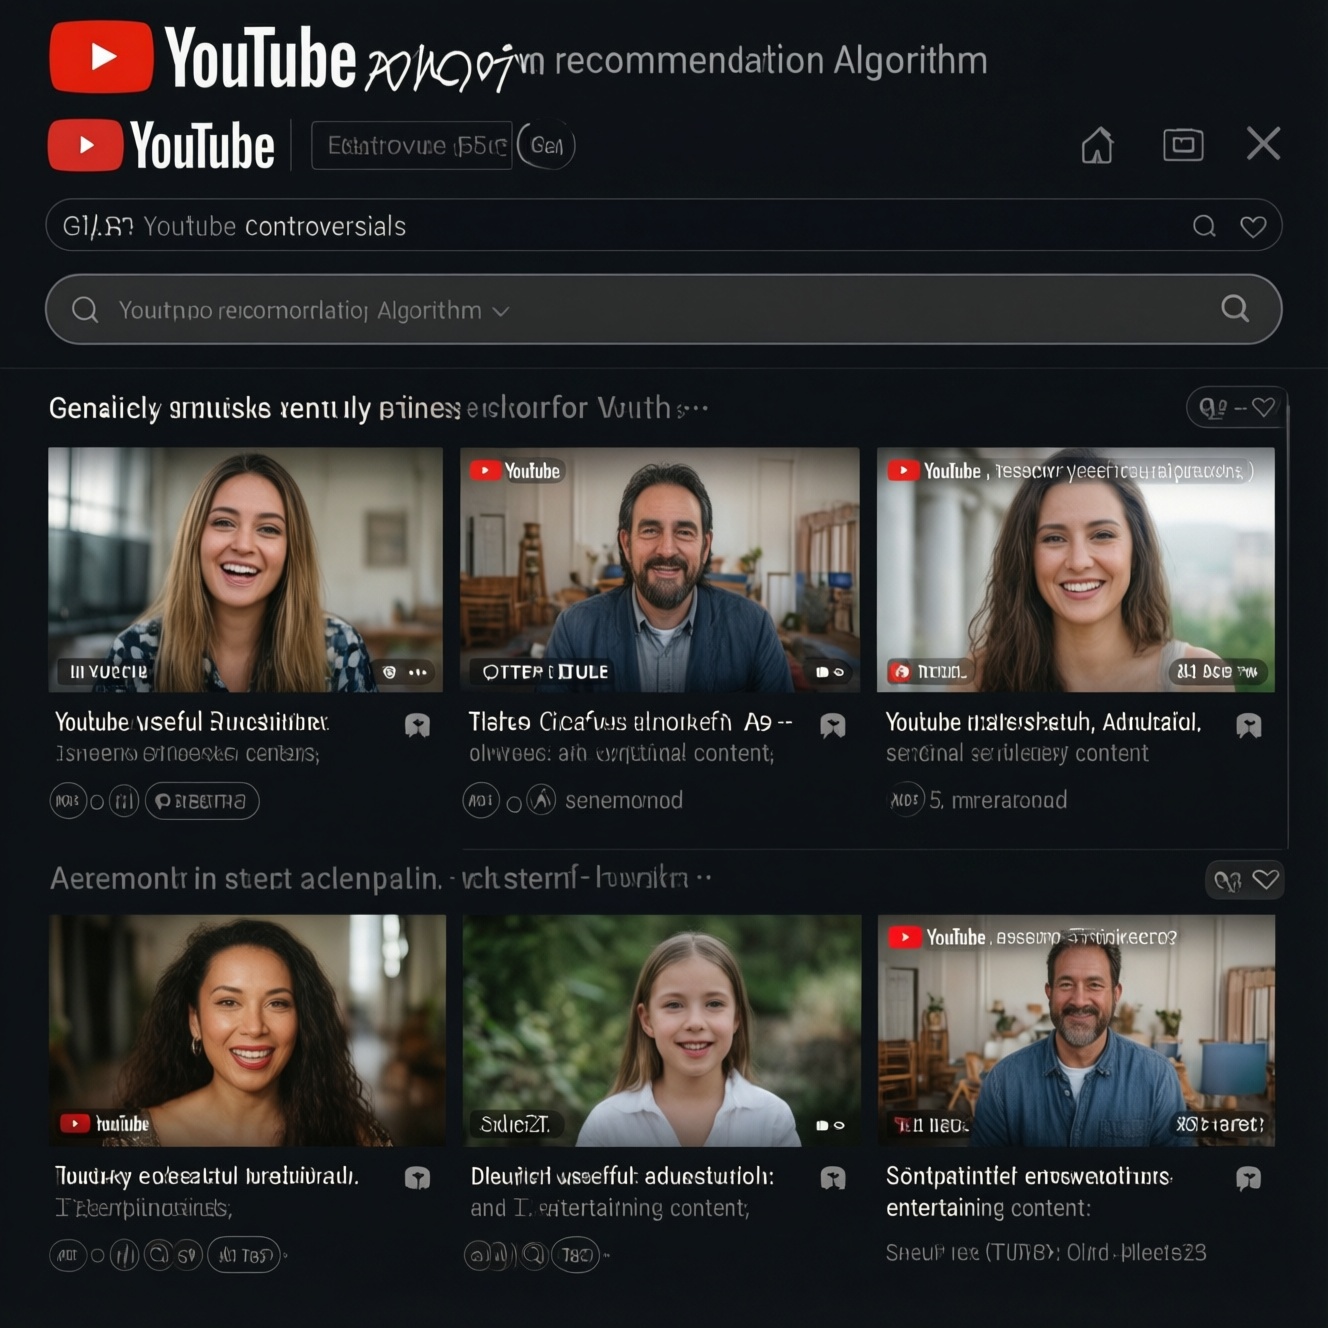Image resolution: width=1328 pixels, height=1328 pixels.
Task: Click the bookmark icon beside 'Youtube useful' card title
Action: pyautogui.click(x=417, y=725)
